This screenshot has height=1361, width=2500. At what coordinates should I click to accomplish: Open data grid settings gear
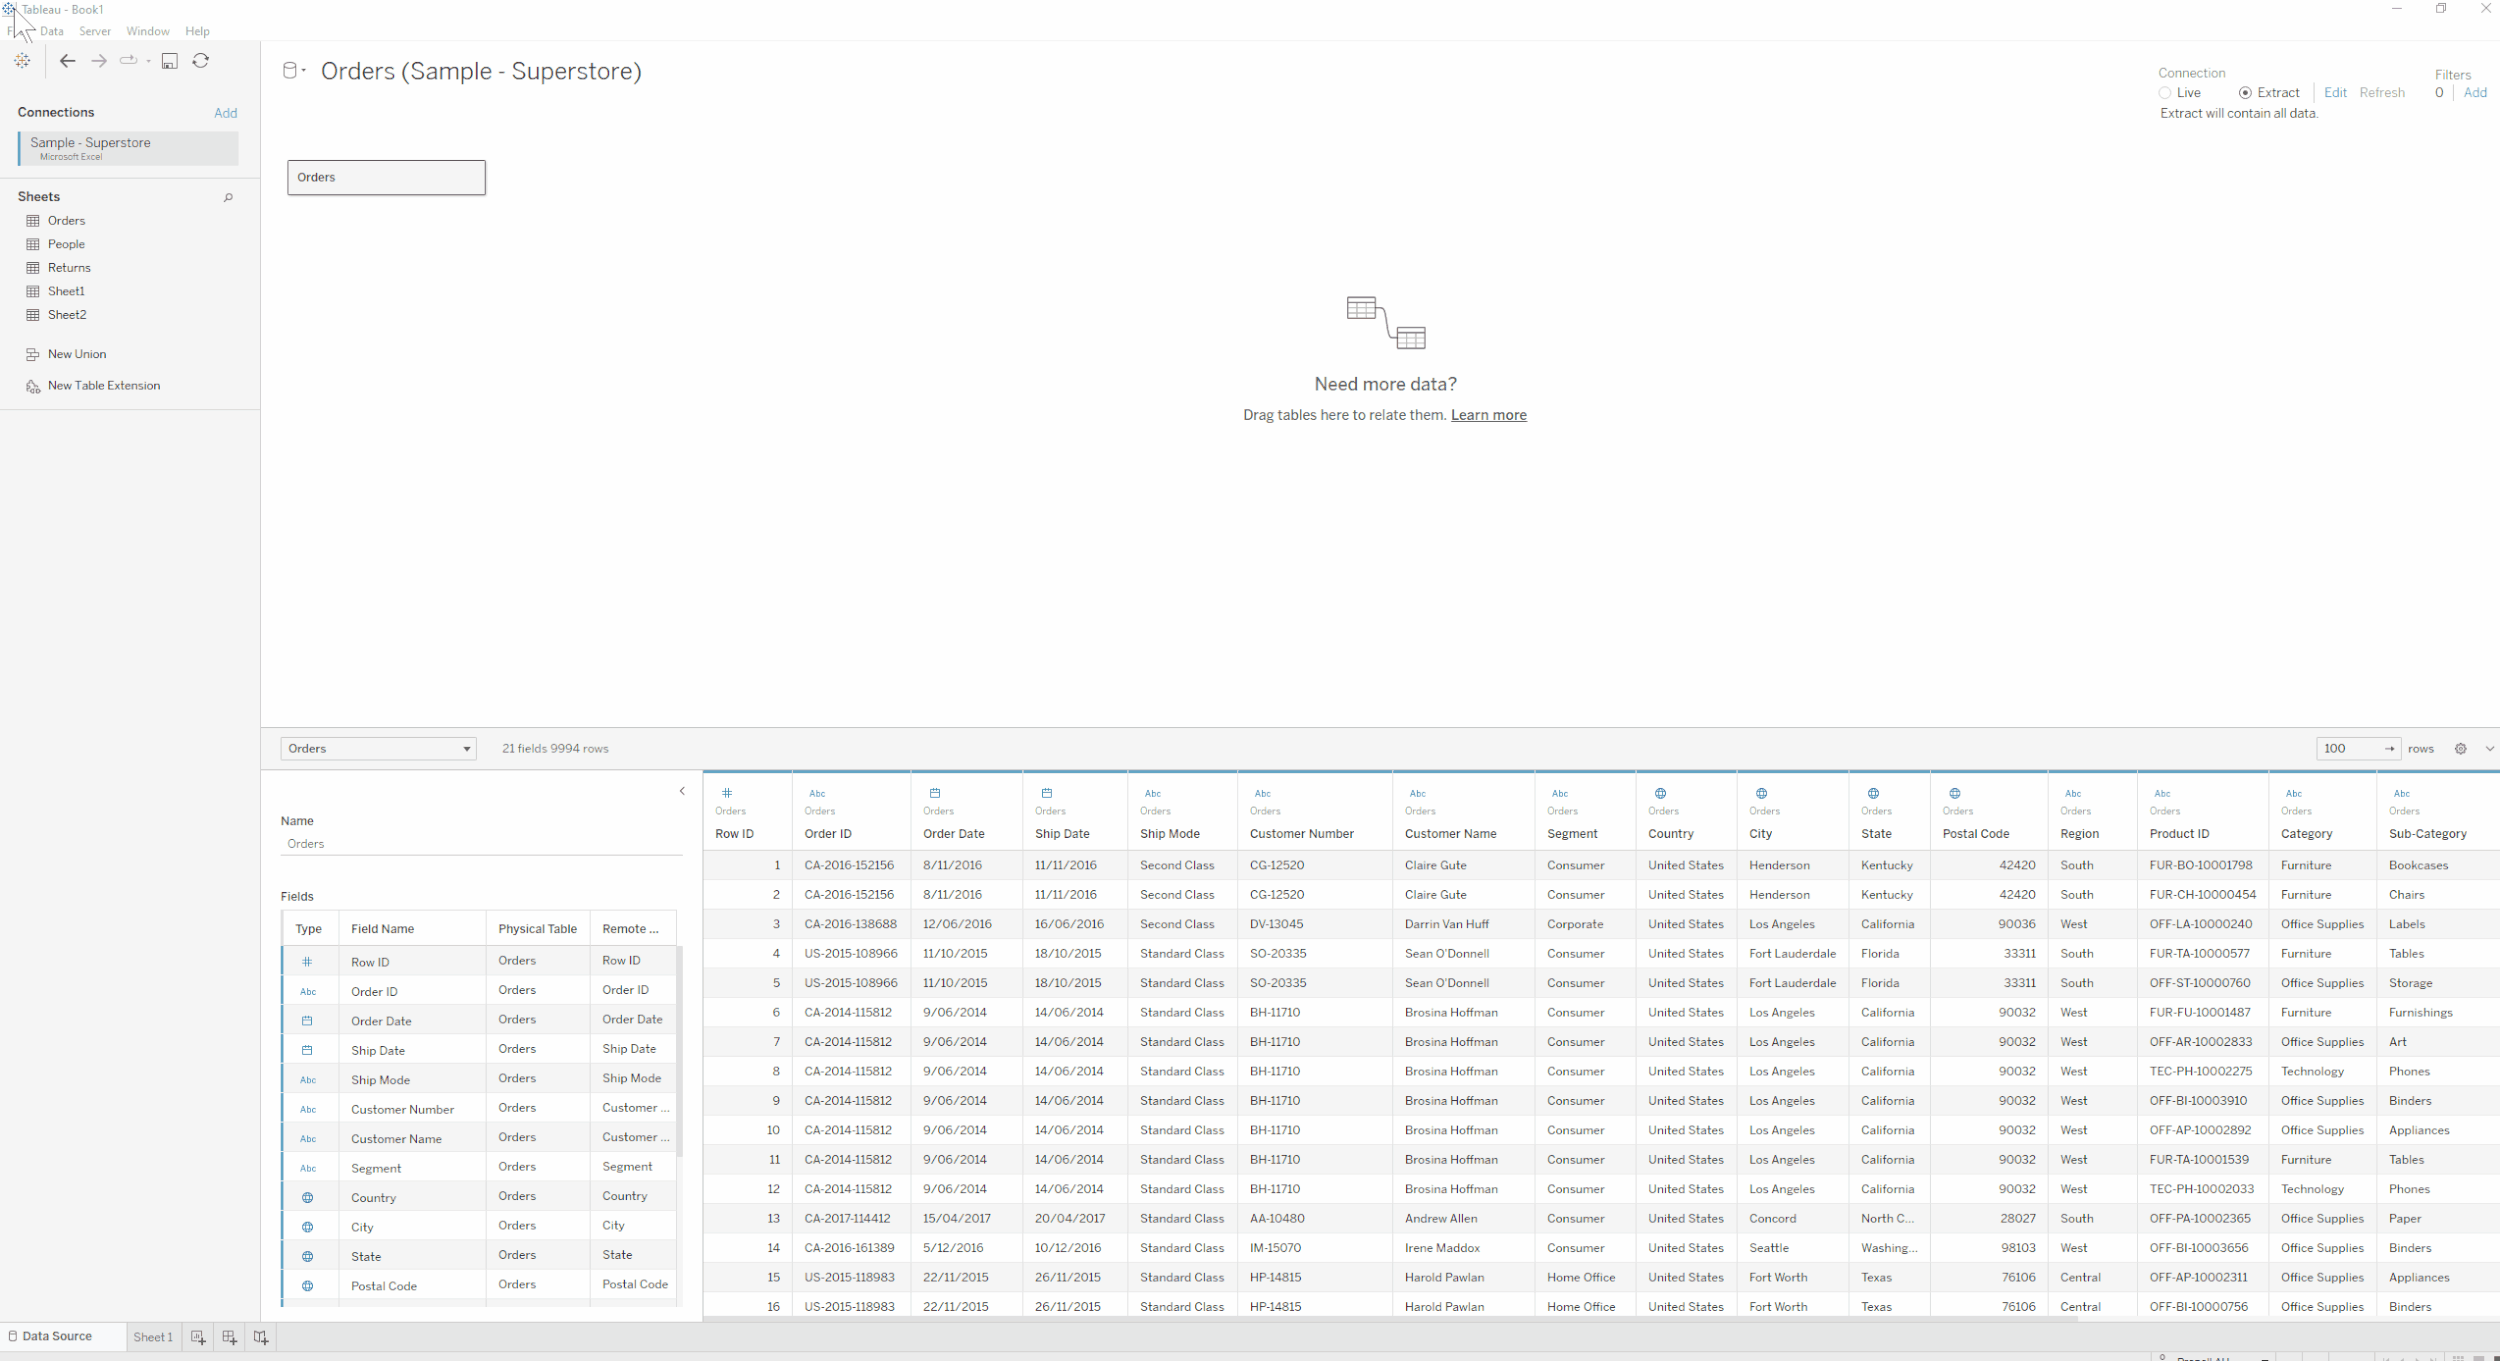pos(2460,749)
